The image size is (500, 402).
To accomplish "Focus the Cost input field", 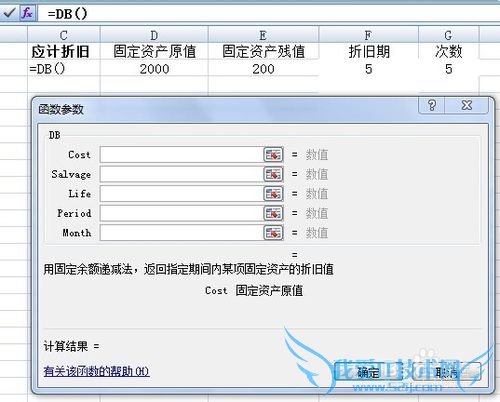I will [182, 155].
